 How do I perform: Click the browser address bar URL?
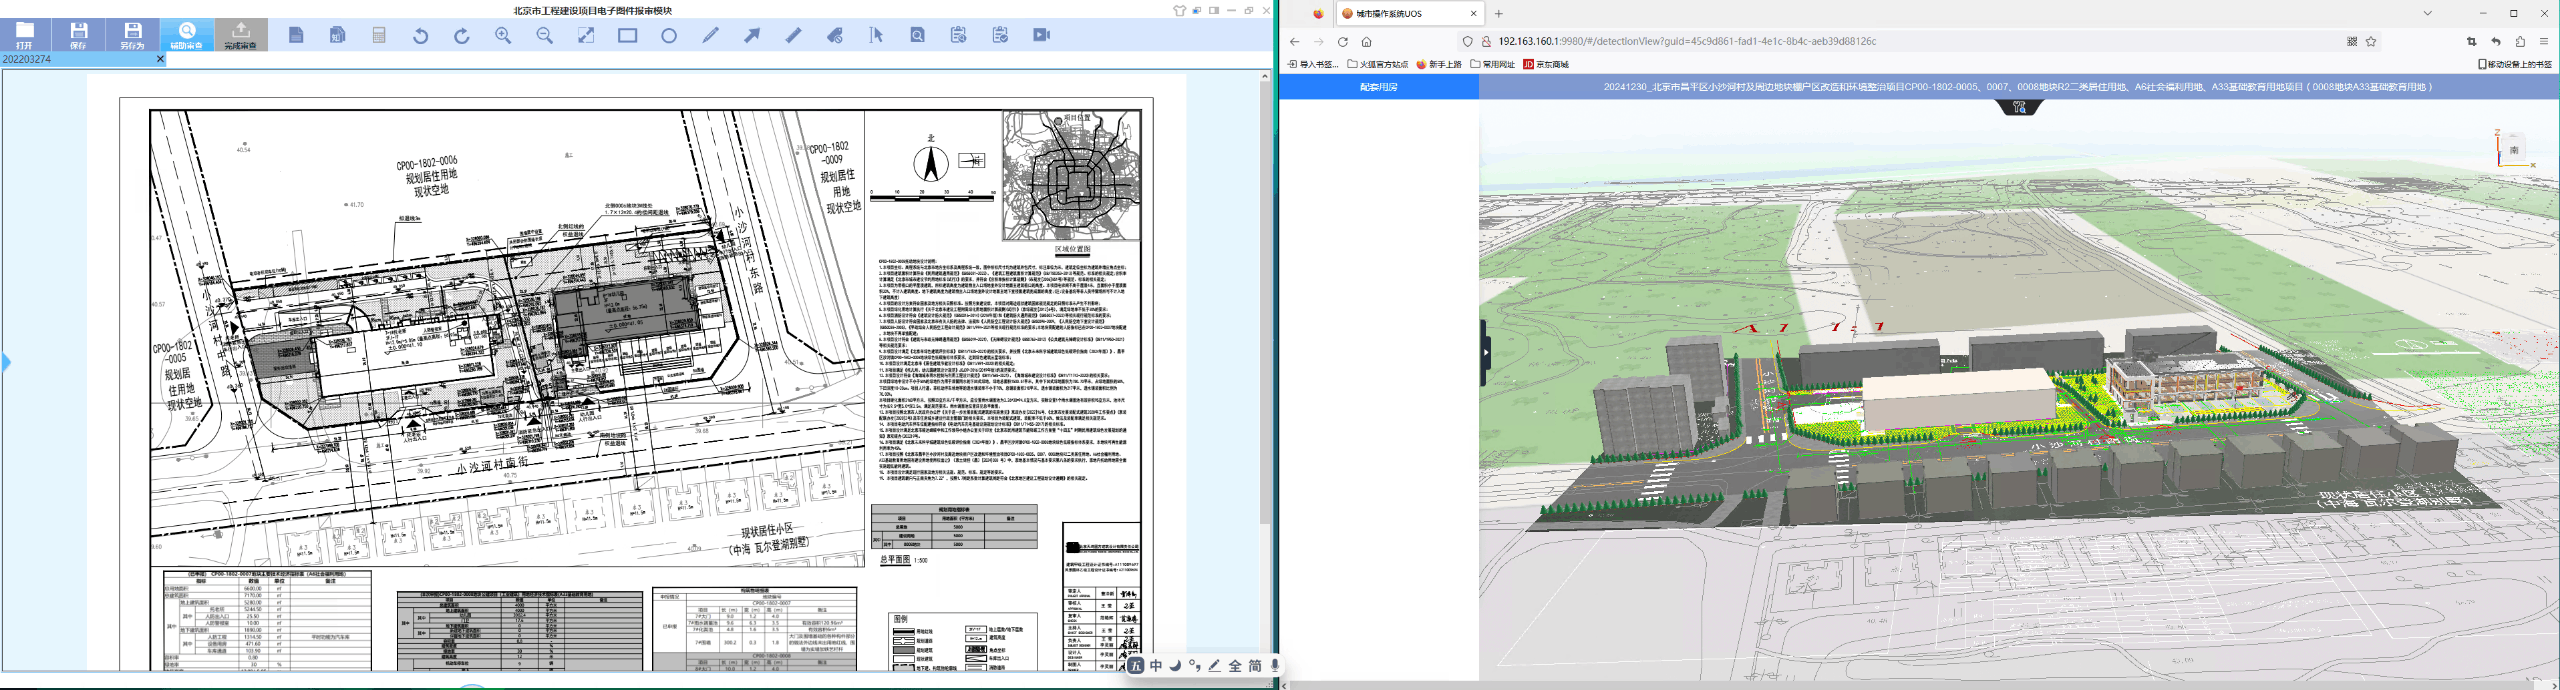click(x=1687, y=41)
